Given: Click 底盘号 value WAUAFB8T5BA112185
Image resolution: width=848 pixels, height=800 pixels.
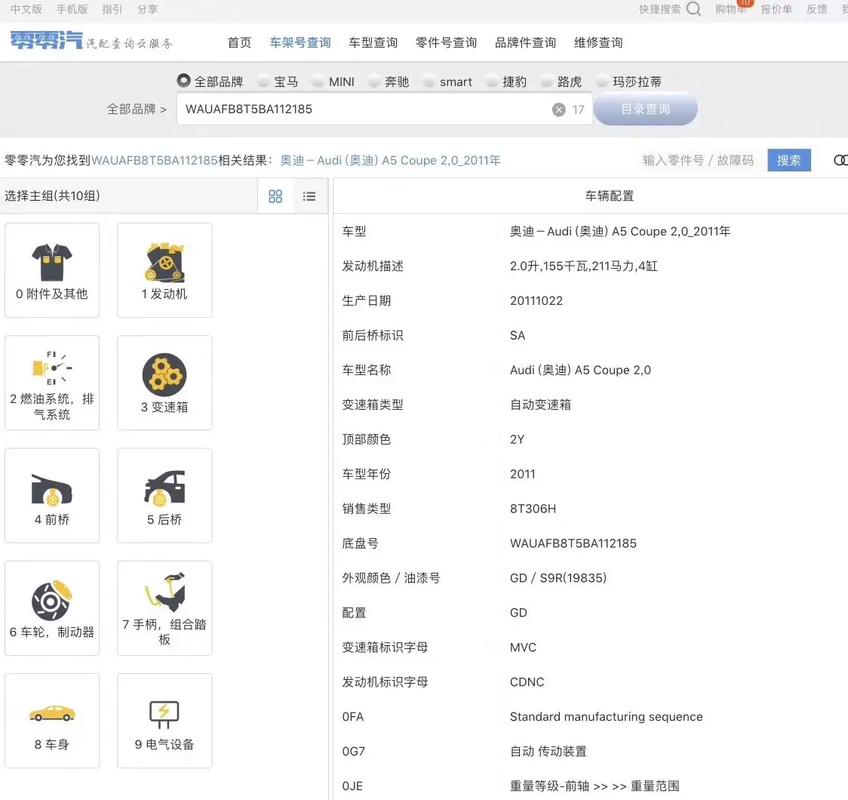Looking at the screenshot, I should pyautogui.click(x=573, y=544).
